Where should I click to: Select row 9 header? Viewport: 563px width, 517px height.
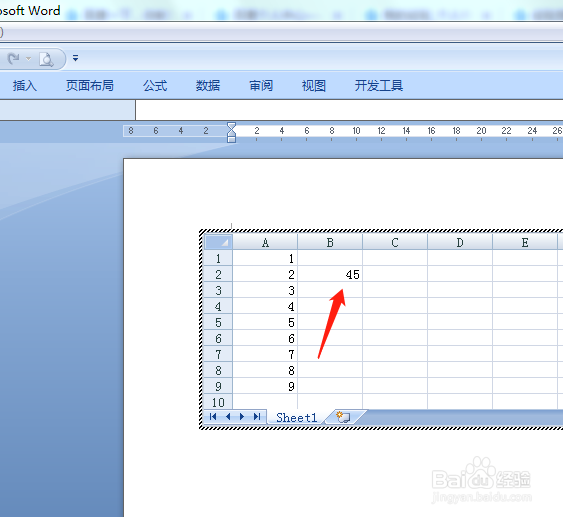click(218, 386)
